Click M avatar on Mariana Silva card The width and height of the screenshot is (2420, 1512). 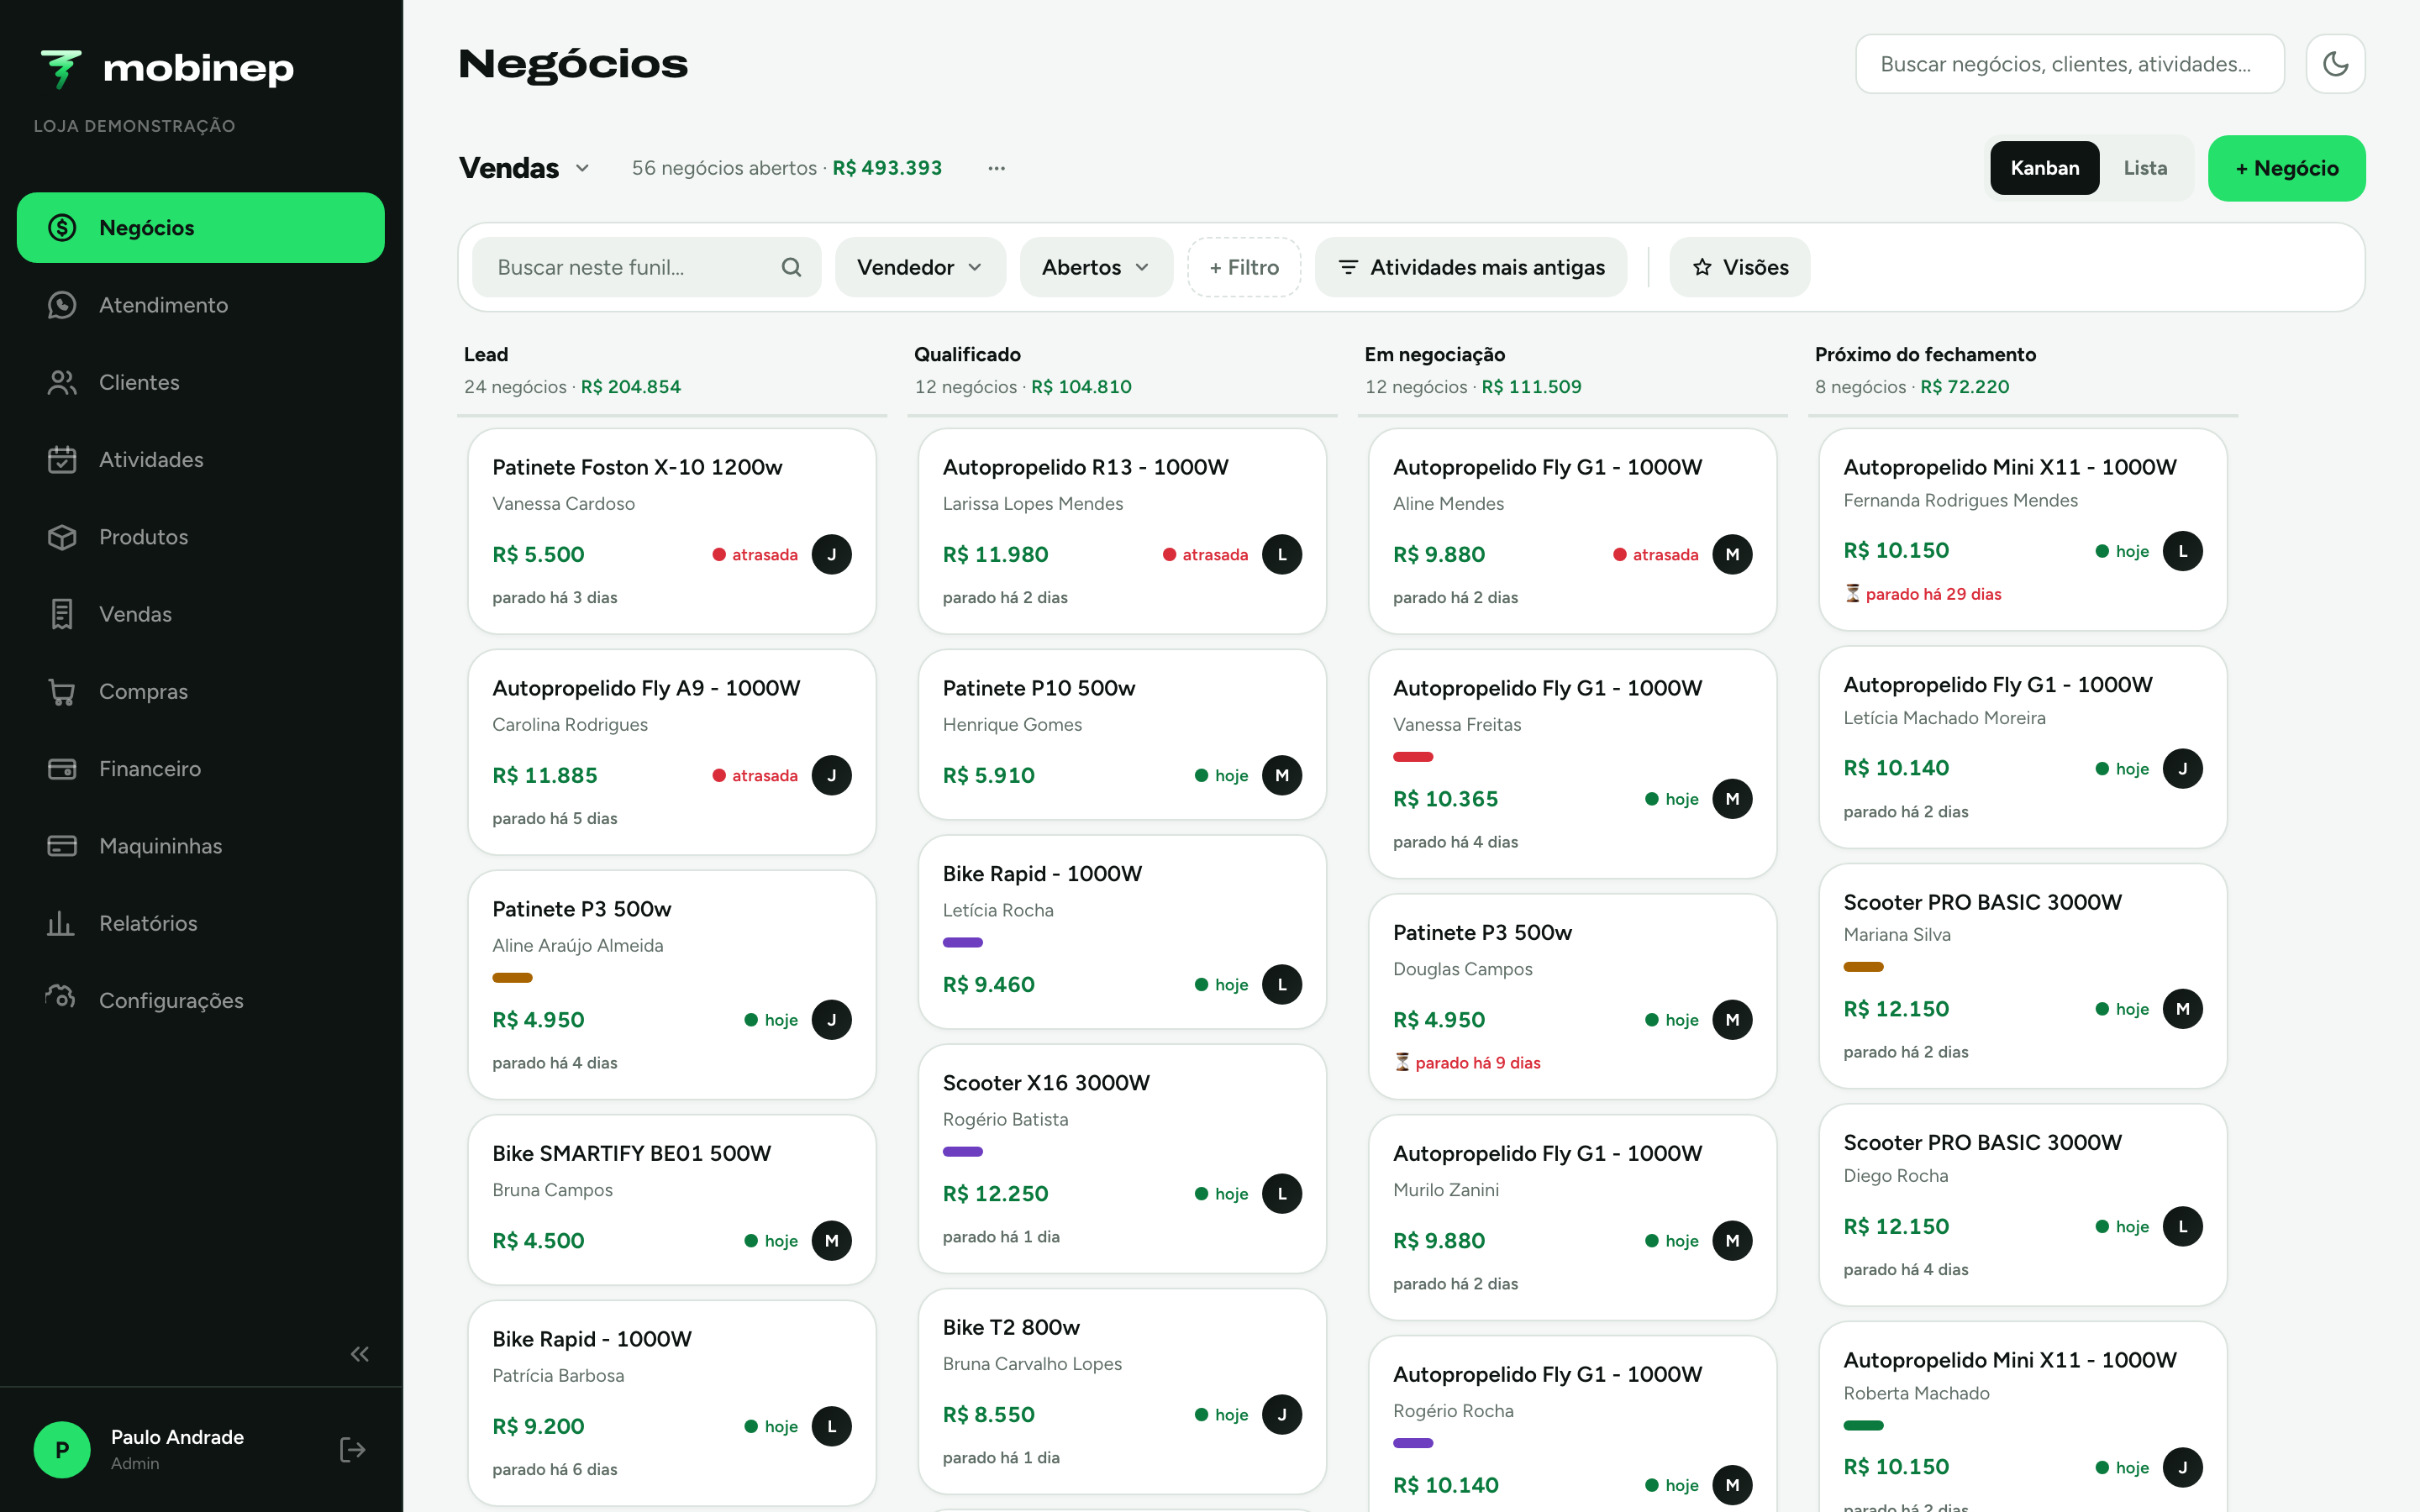(2183, 1009)
